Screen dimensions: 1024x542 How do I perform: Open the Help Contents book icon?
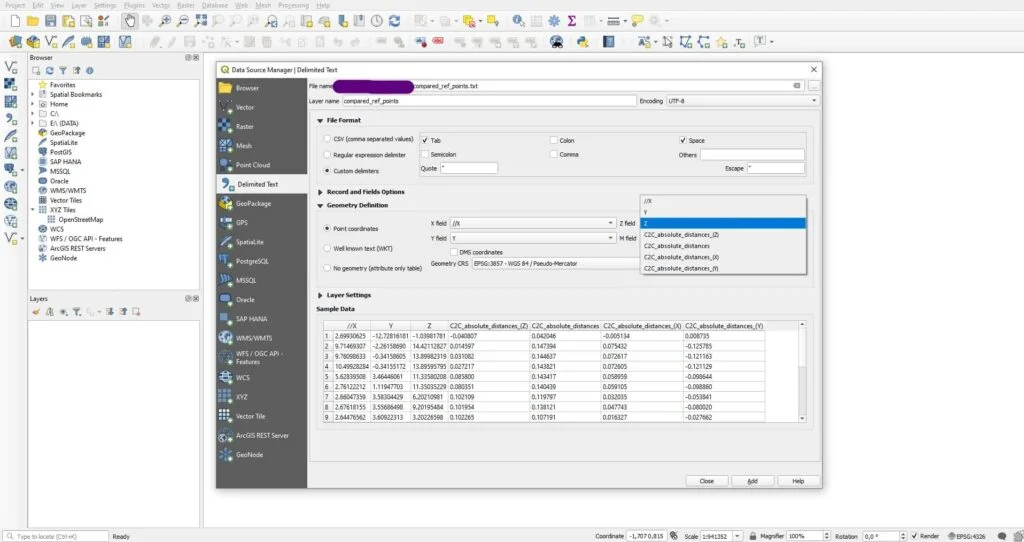[x=609, y=42]
